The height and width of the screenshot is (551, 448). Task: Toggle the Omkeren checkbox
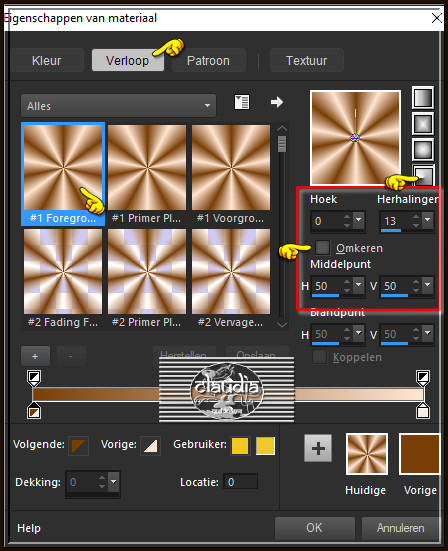(x=322, y=247)
